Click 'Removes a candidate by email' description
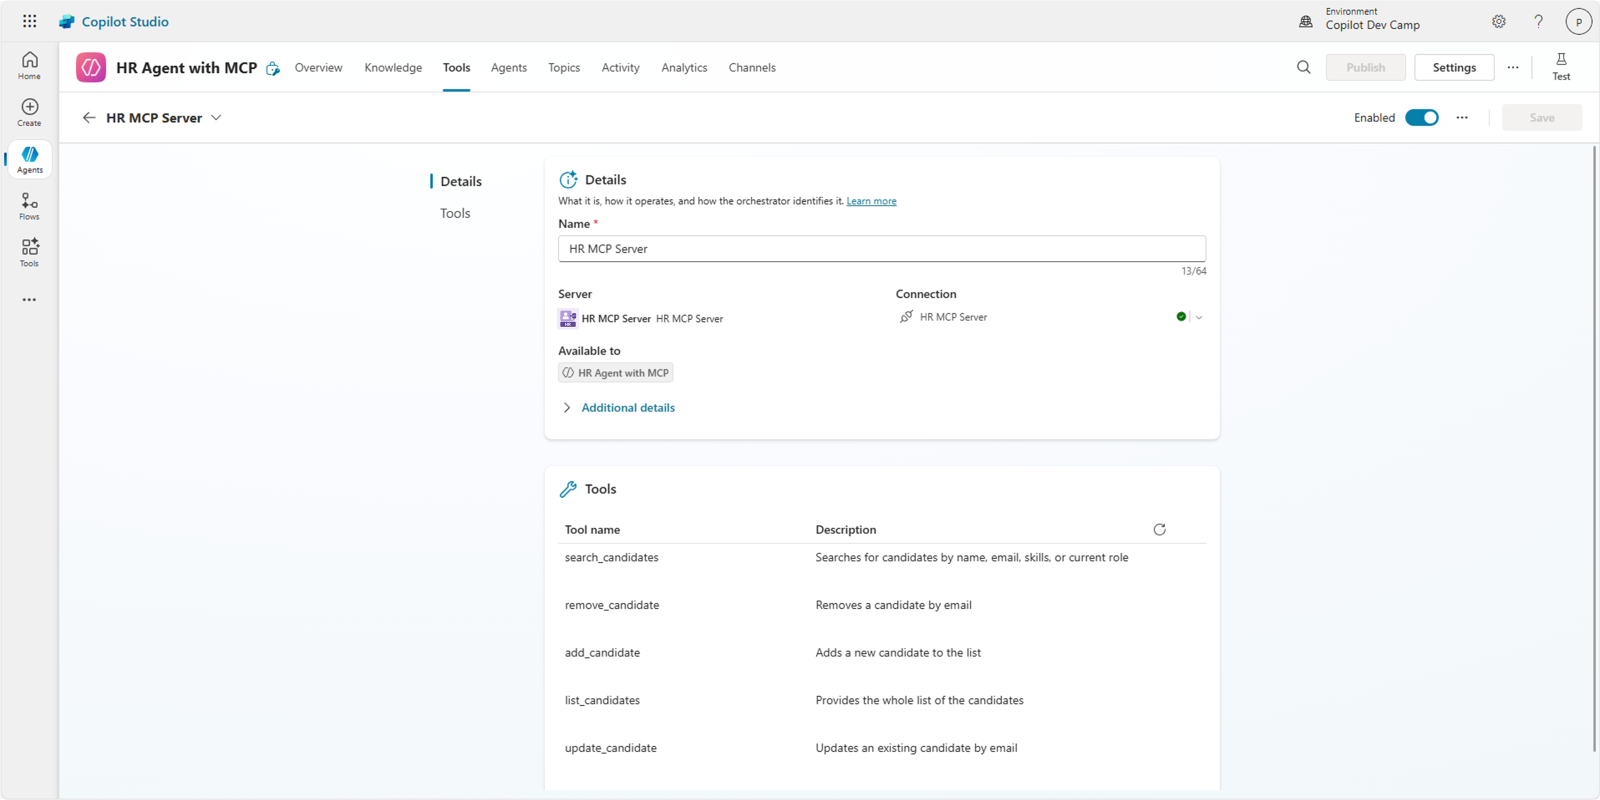 tap(893, 605)
